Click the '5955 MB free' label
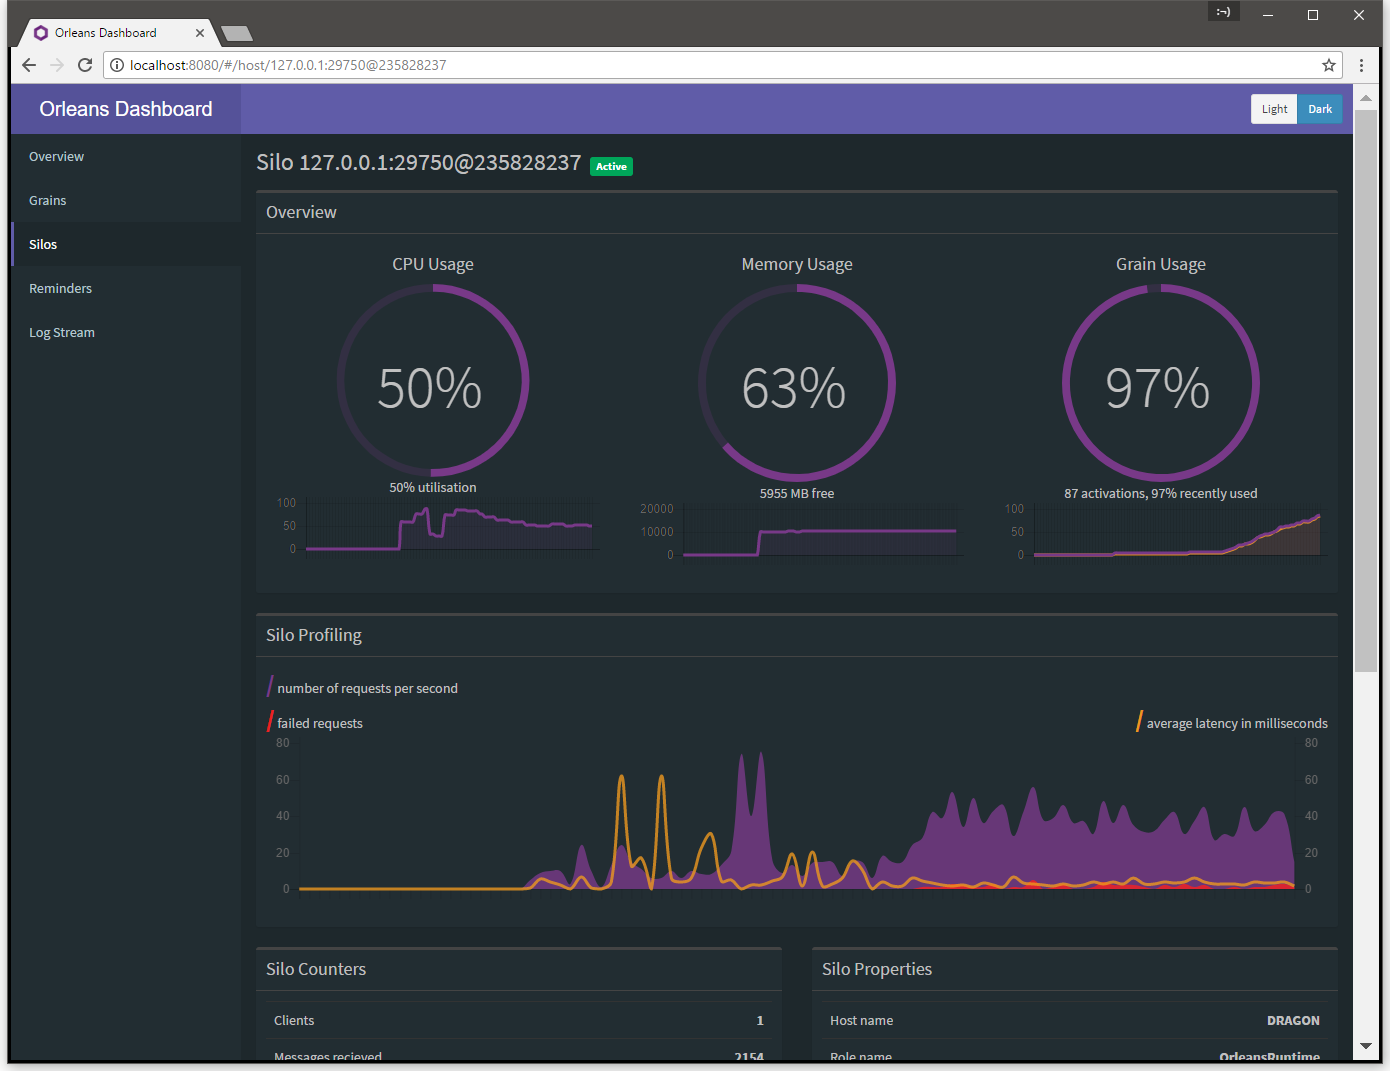The width and height of the screenshot is (1390, 1071). (x=797, y=494)
